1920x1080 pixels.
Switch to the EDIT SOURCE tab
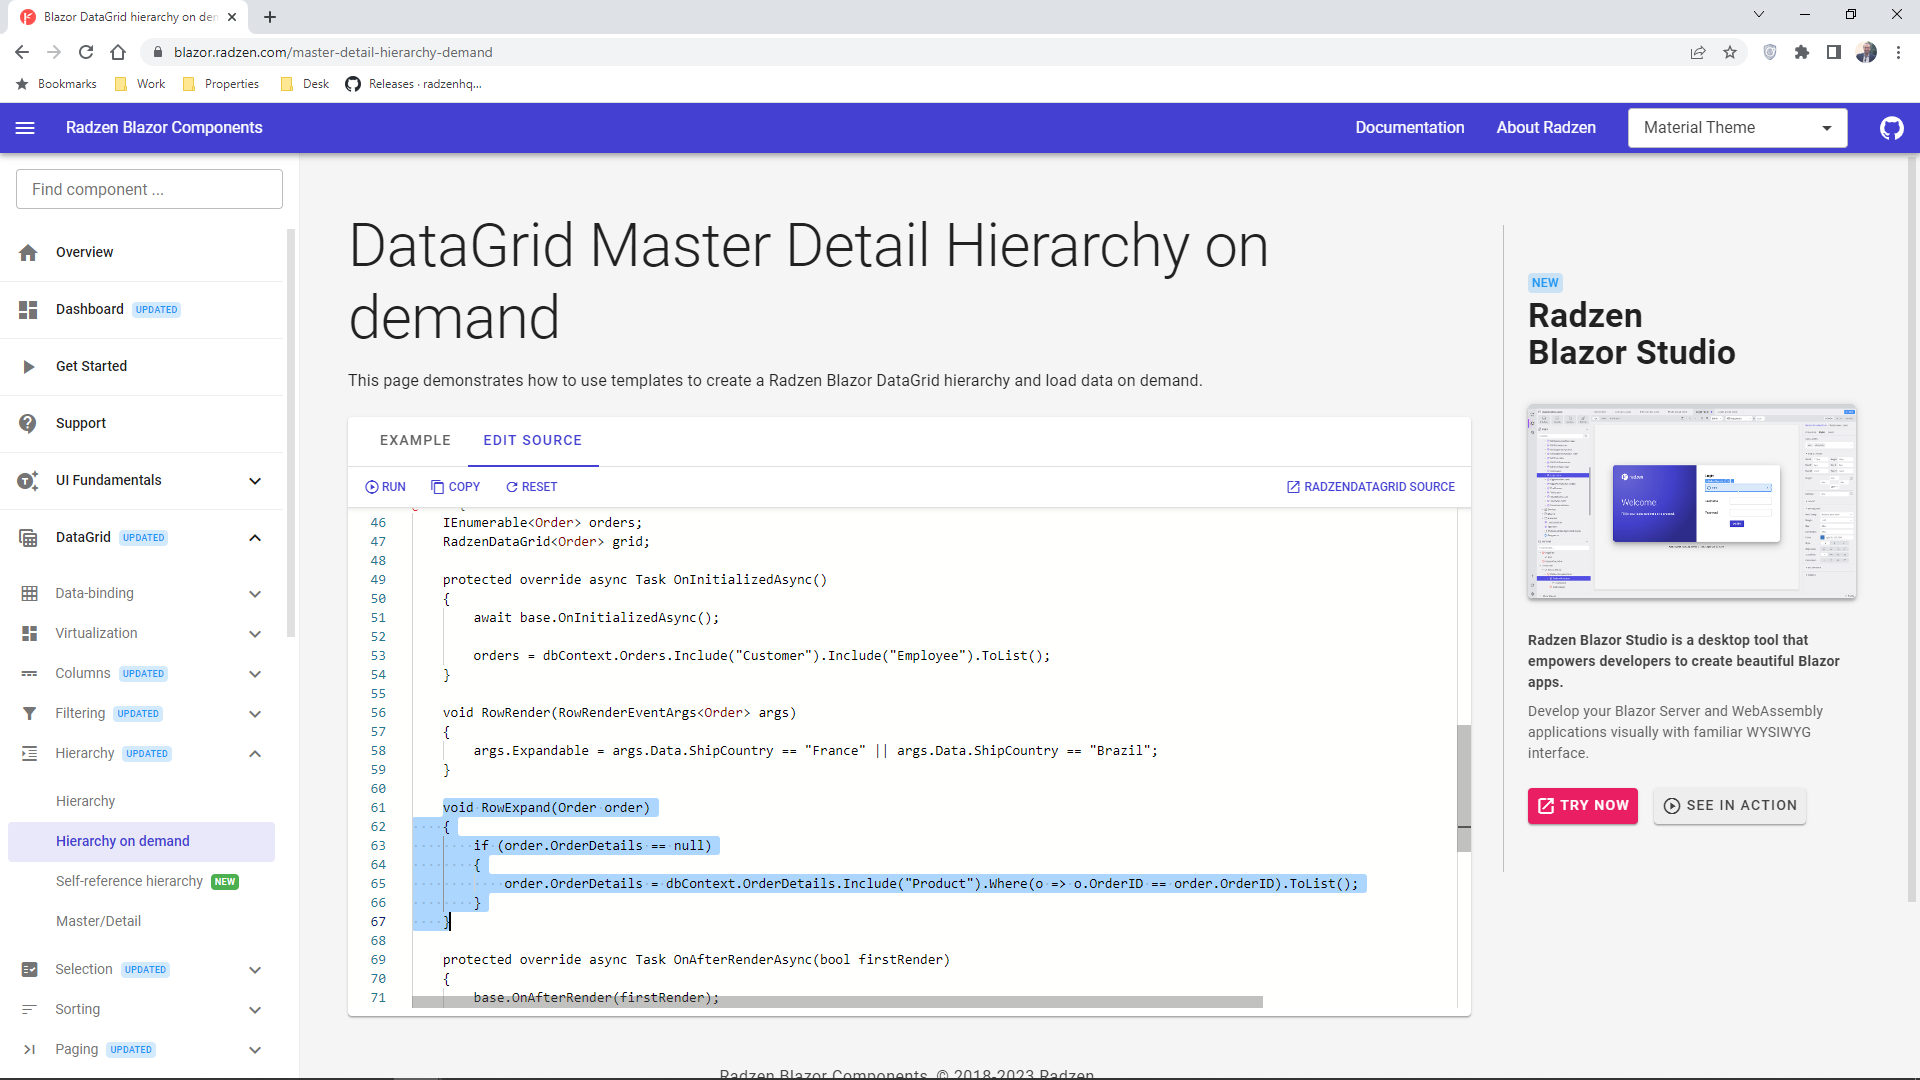coord(533,441)
